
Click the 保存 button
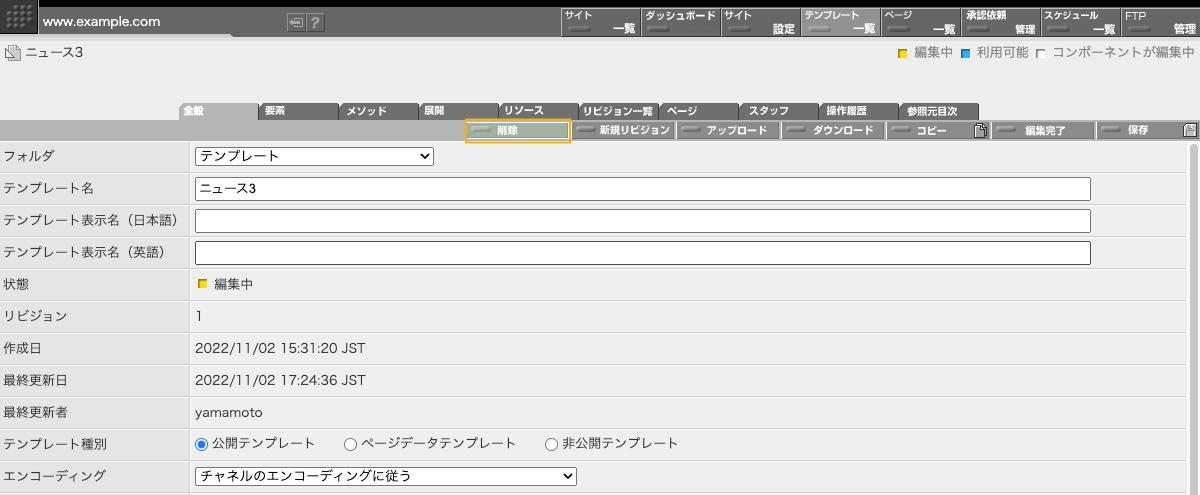[1148, 130]
